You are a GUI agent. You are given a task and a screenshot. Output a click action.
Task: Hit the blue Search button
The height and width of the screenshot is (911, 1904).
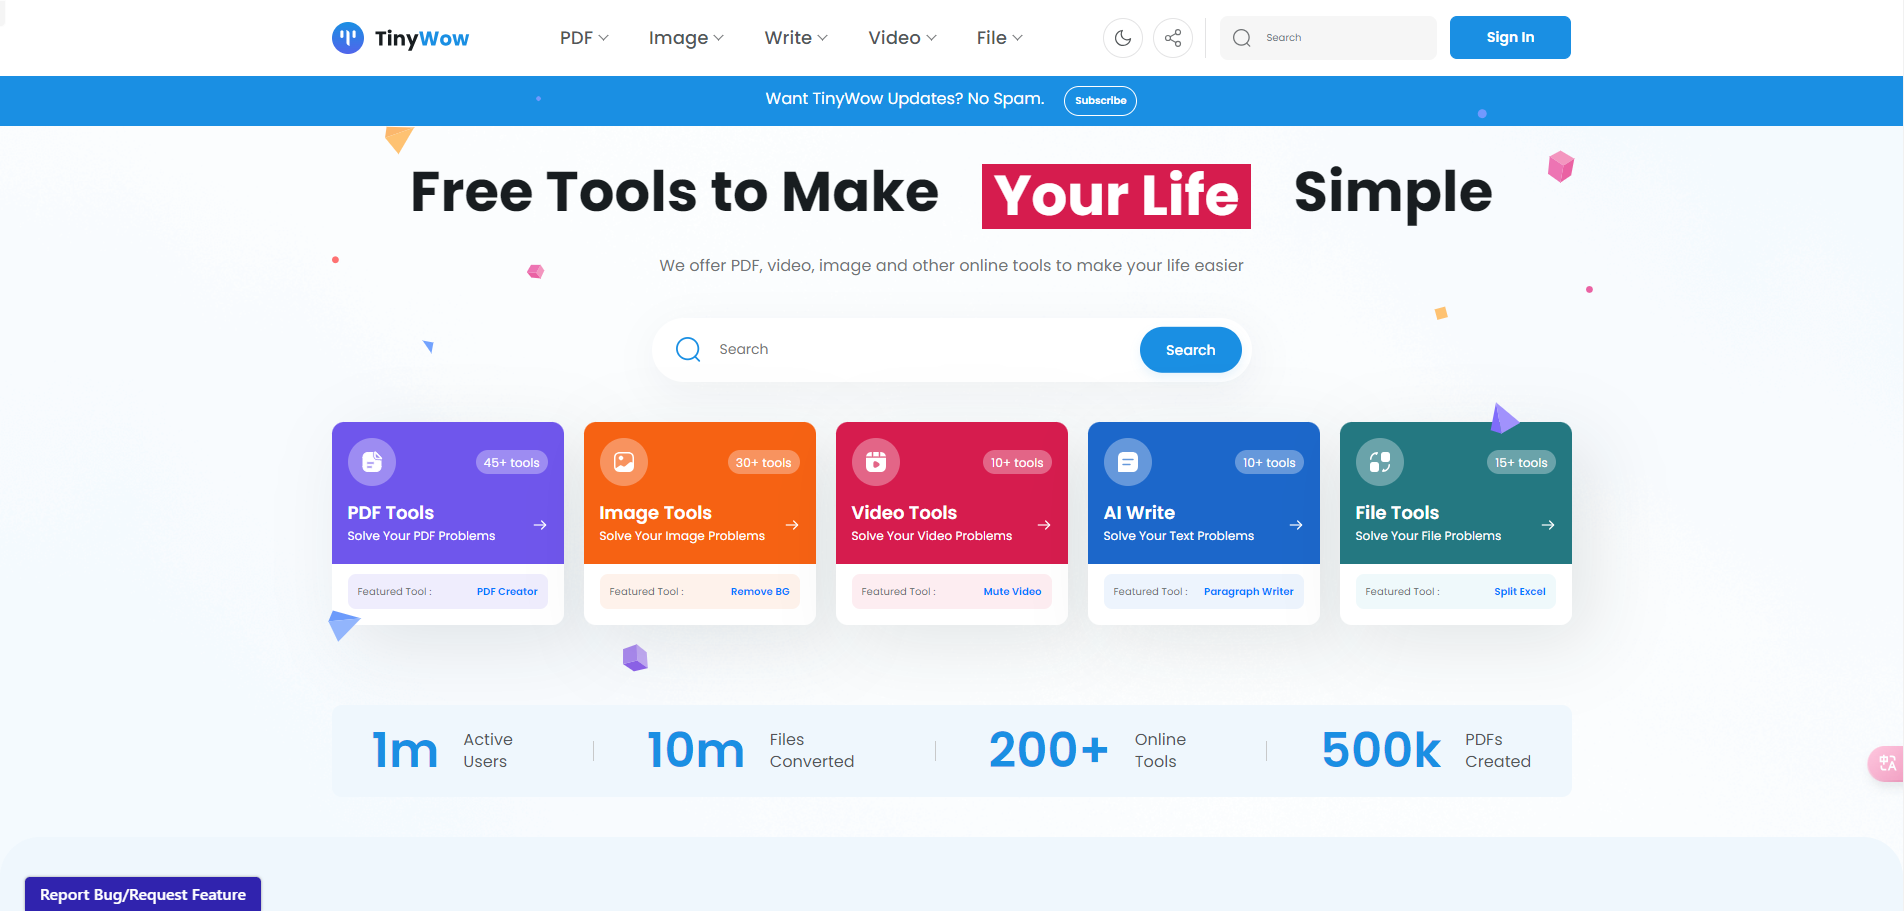click(1190, 350)
